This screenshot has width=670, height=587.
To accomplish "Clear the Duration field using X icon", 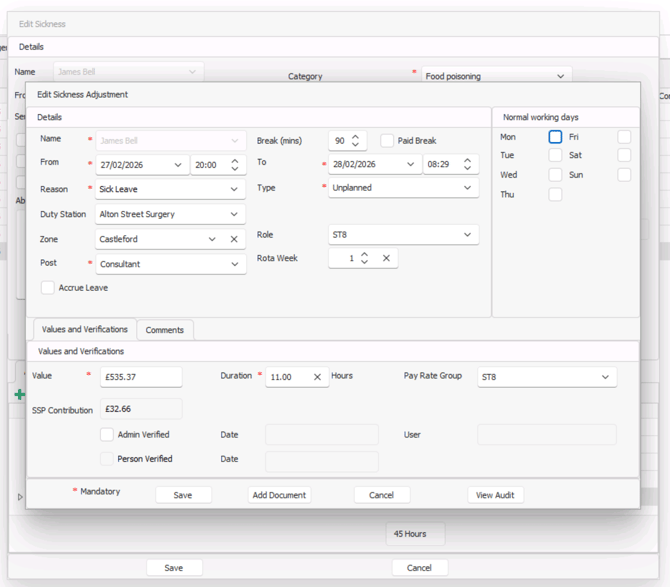I will click(317, 377).
